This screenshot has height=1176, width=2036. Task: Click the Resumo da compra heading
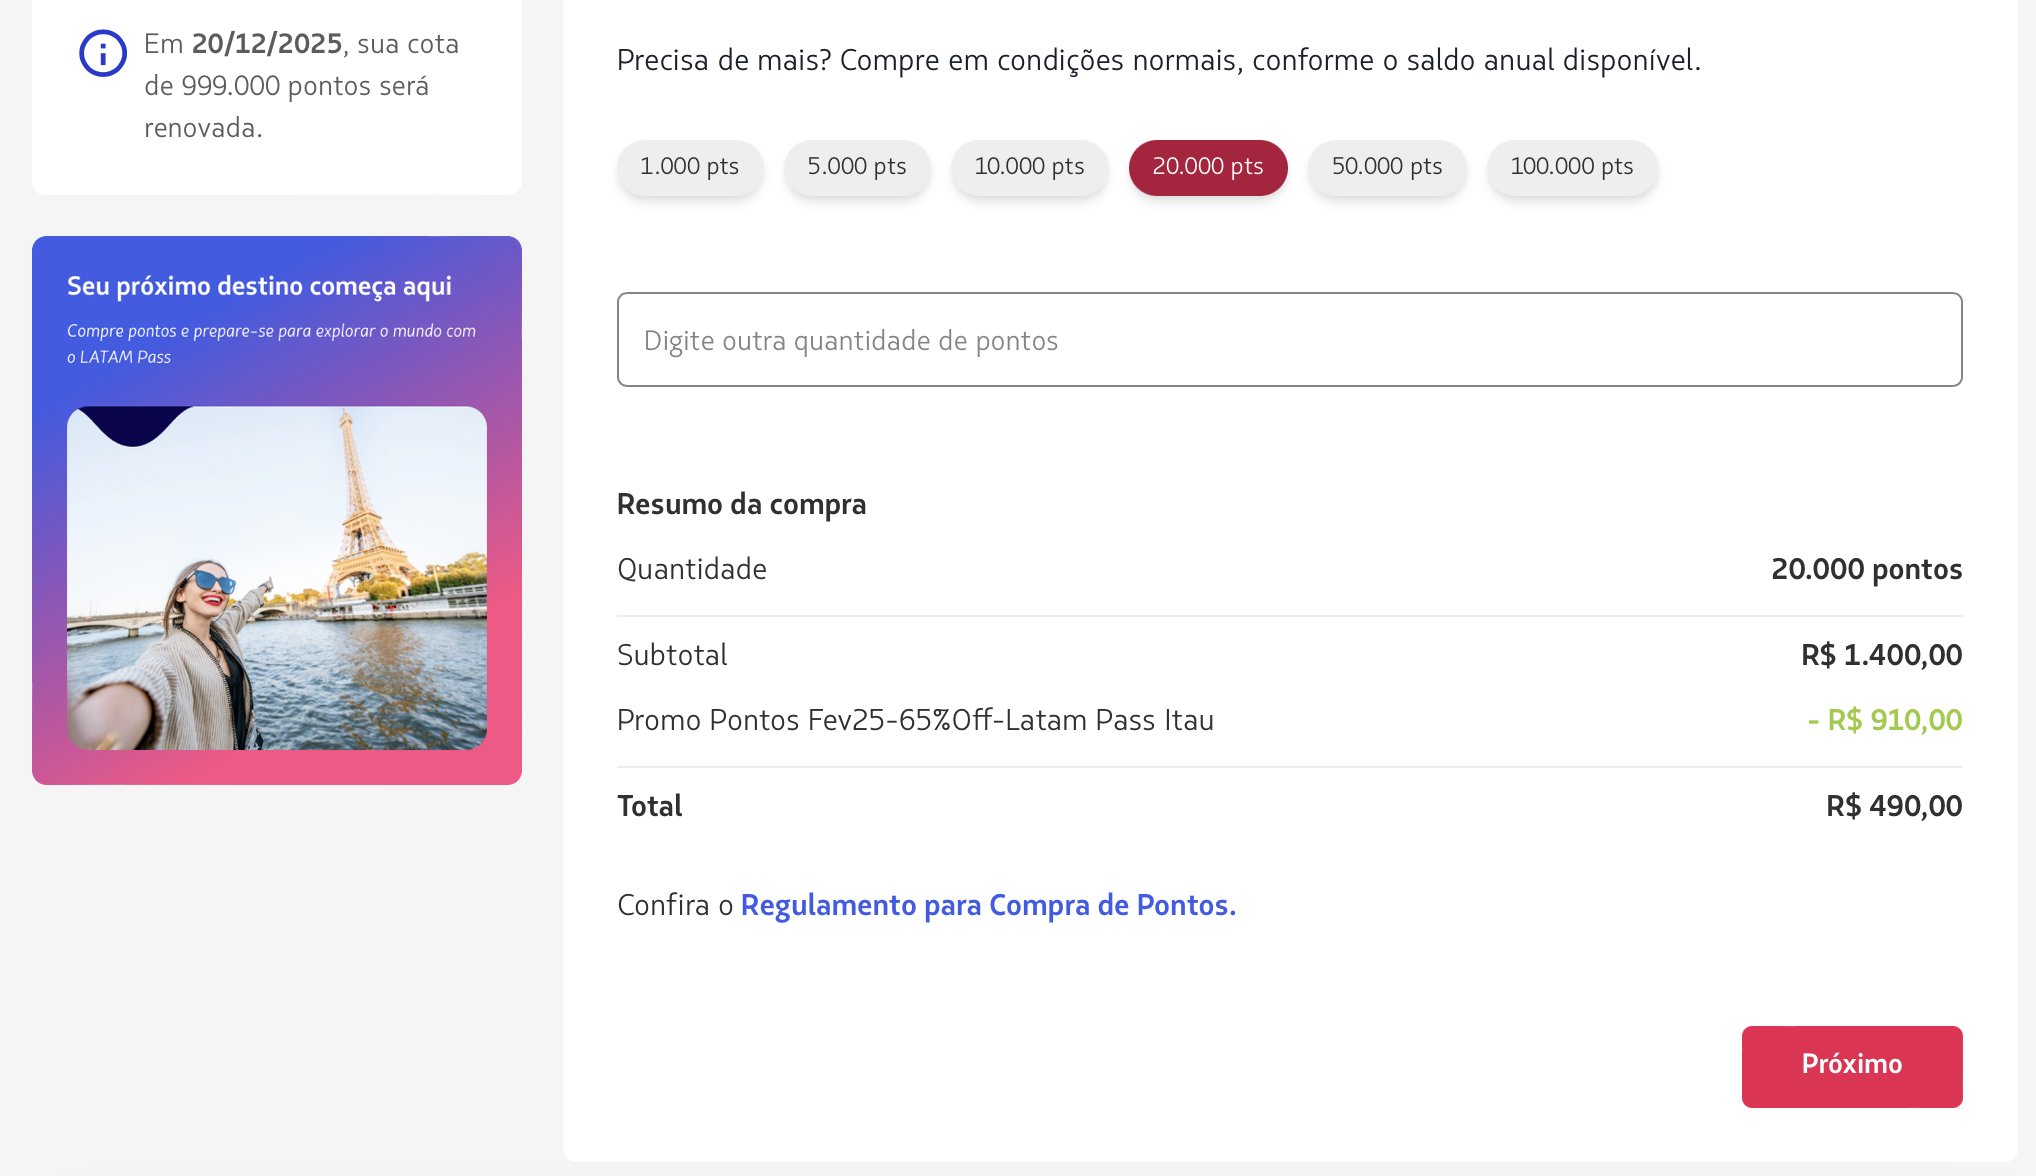(x=741, y=504)
